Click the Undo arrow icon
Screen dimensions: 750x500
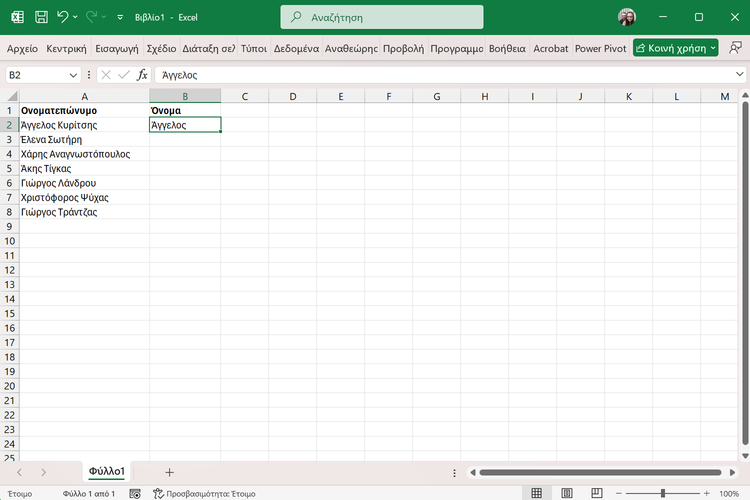[63, 17]
